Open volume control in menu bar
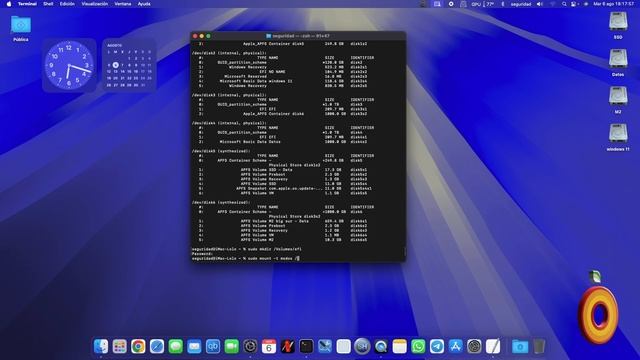The height and width of the screenshot is (360, 640). tap(540, 4)
